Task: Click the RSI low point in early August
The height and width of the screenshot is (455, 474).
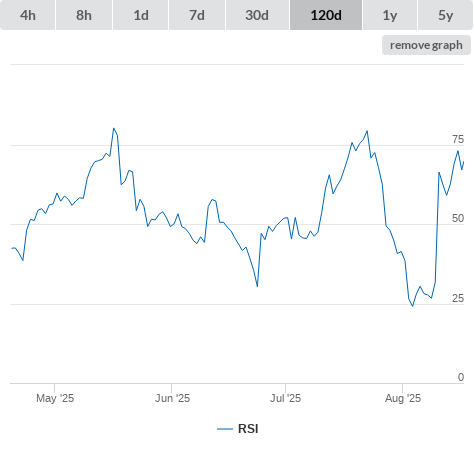Action: tap(413, 306)
